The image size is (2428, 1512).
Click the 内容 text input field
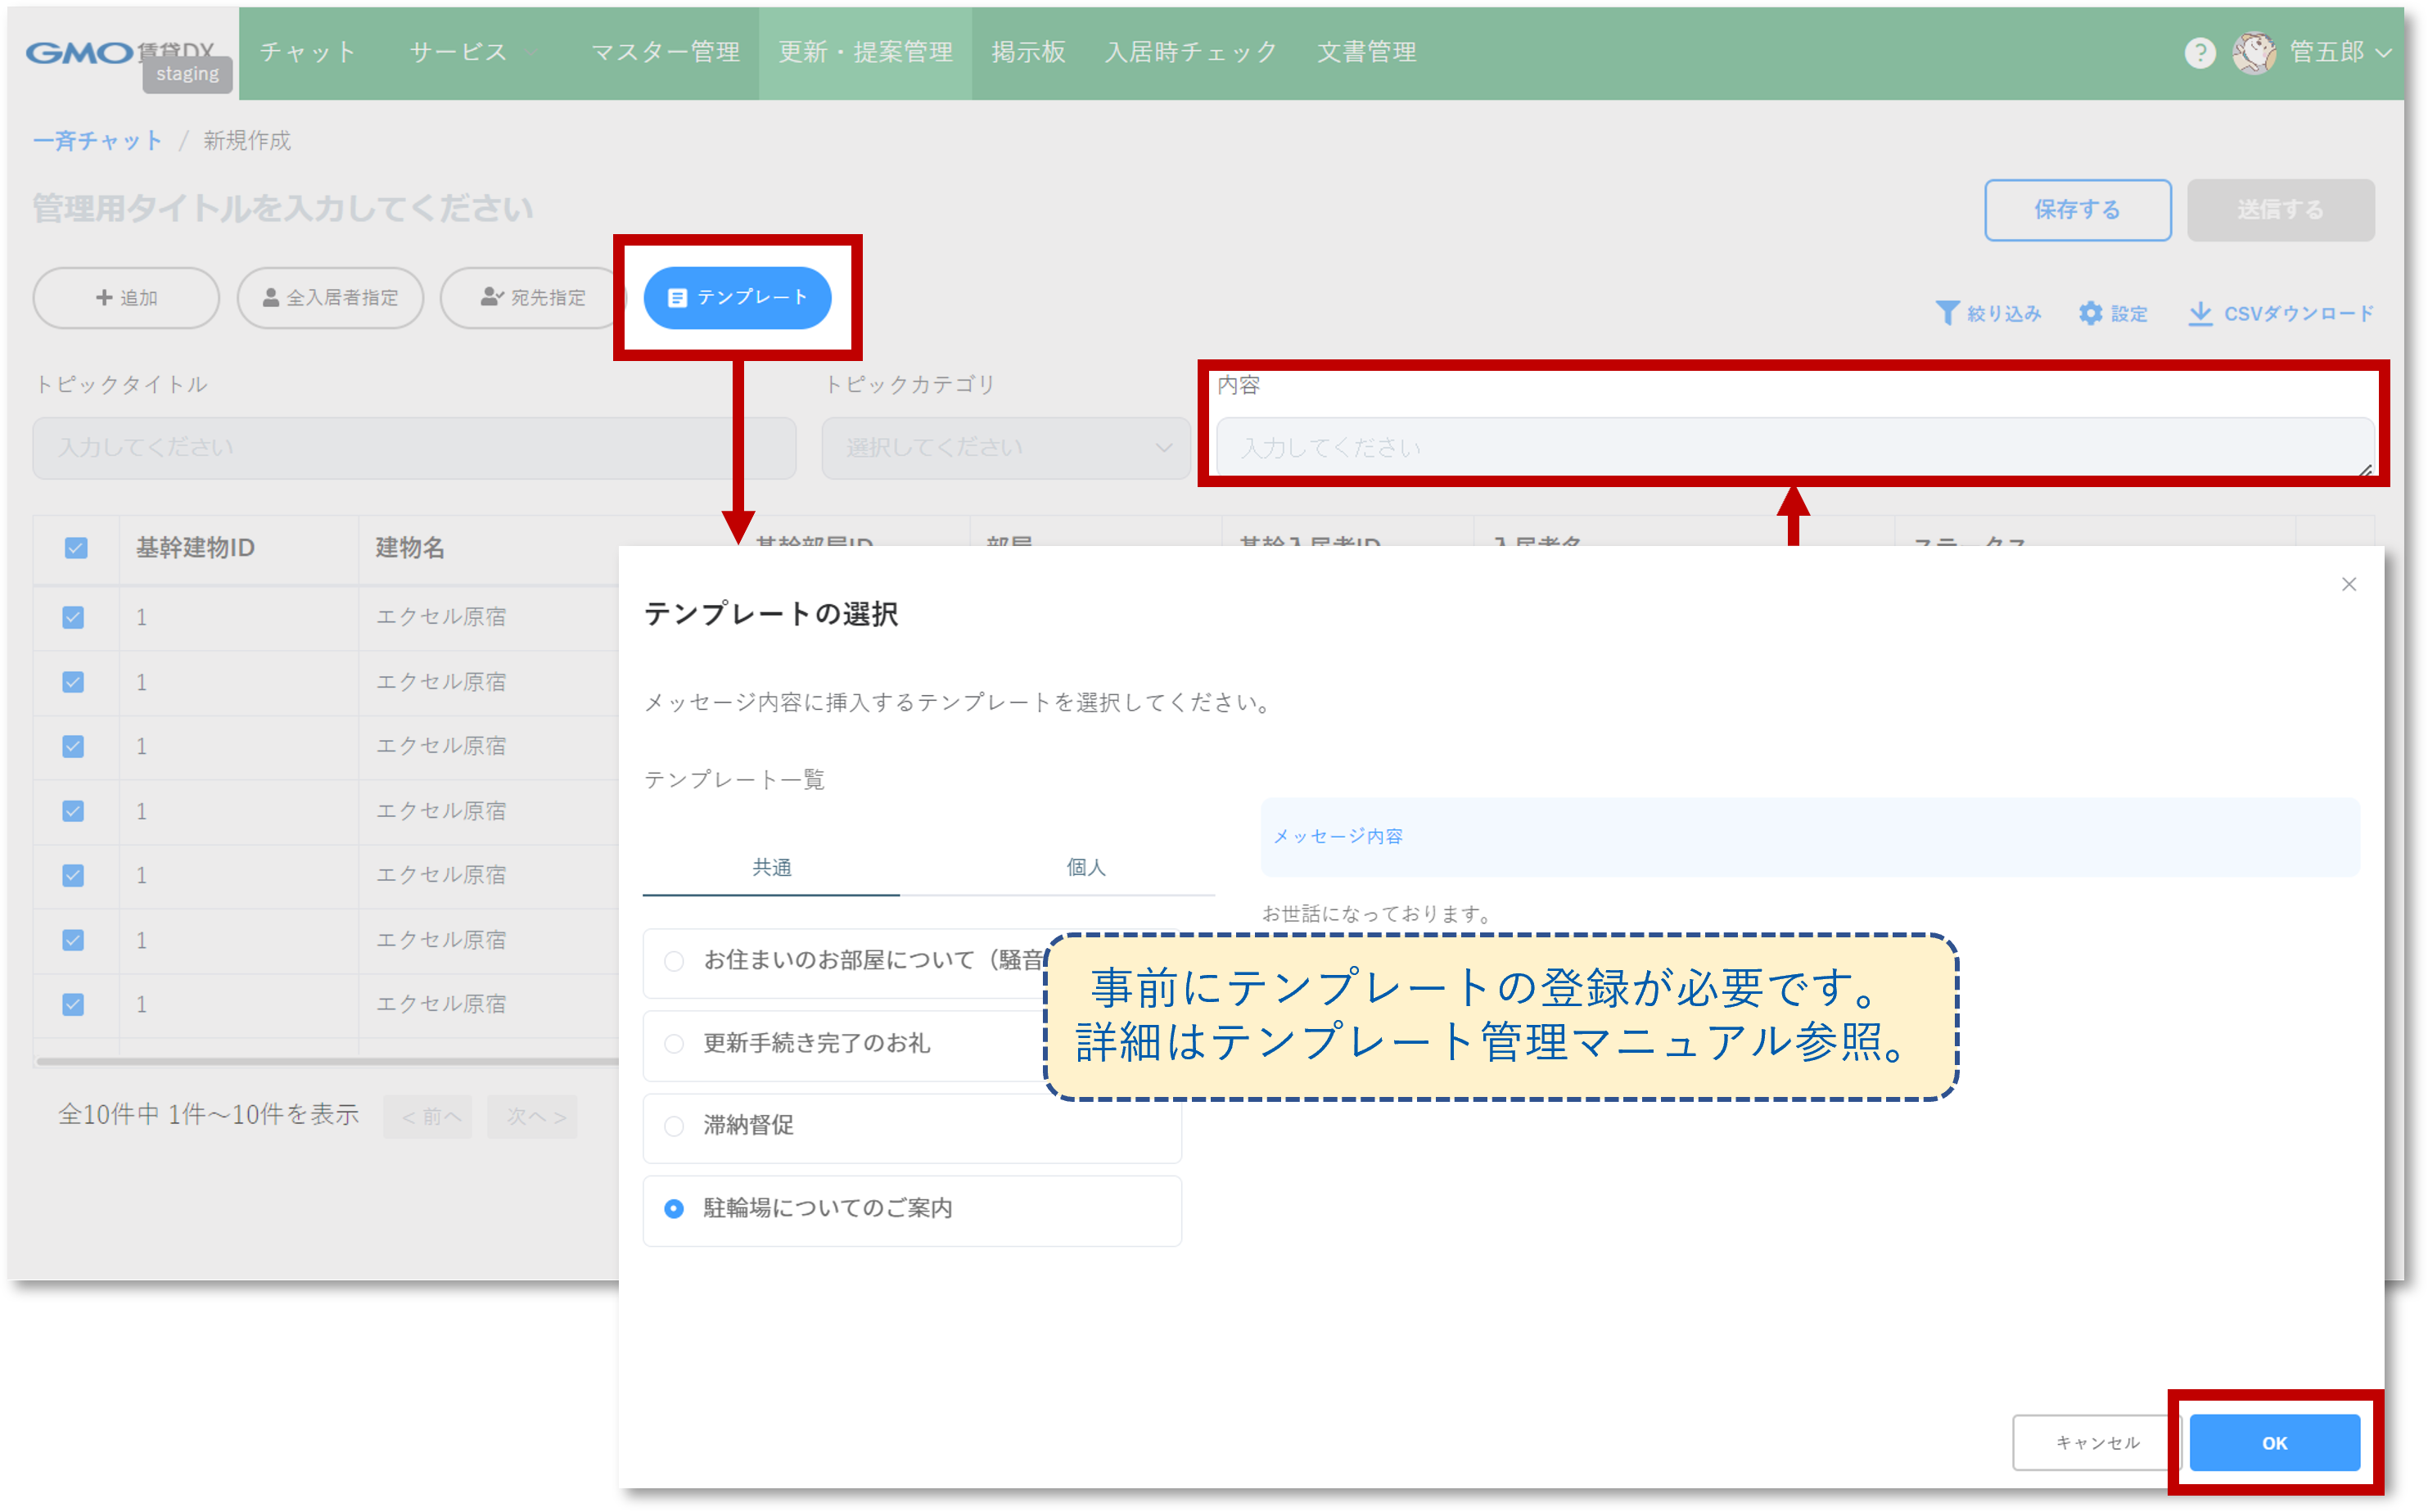[1794, 448]
